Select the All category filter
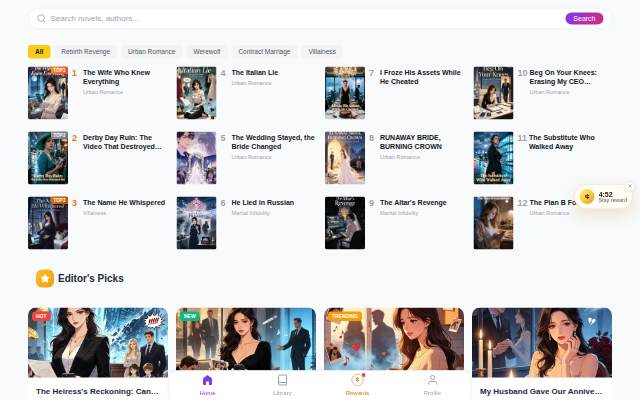Screen dimensions: 640x400 pyautogui.click(x=39, y=51)
